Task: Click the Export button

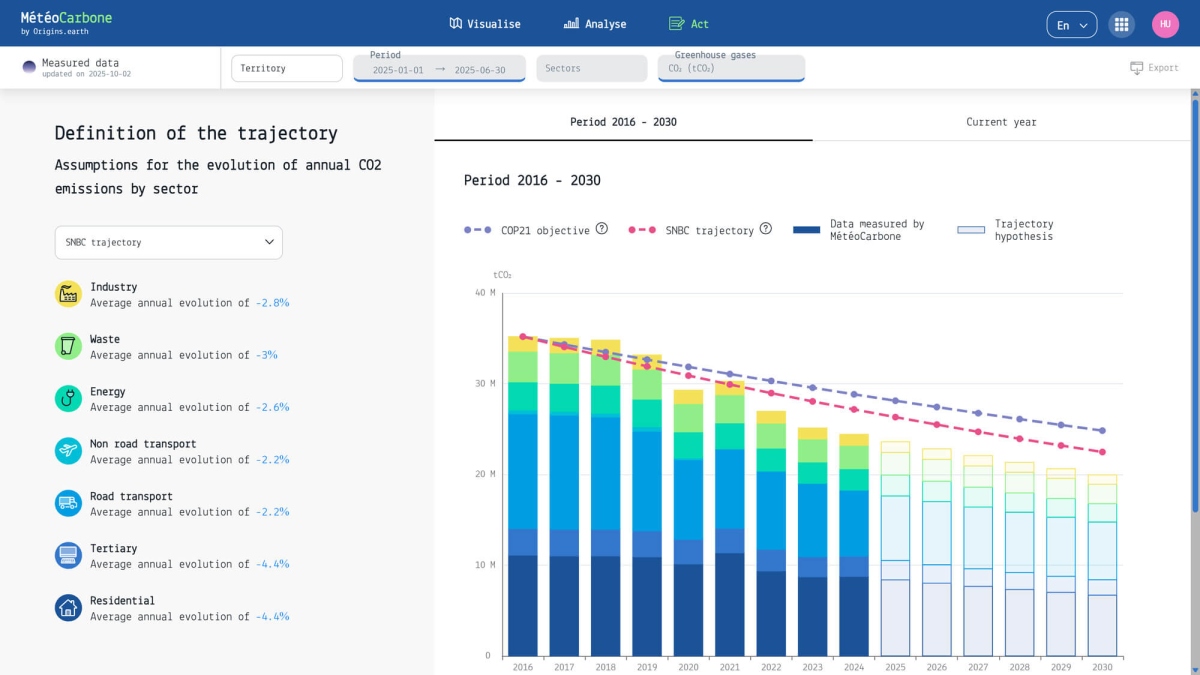Action: pos(1154,68)
